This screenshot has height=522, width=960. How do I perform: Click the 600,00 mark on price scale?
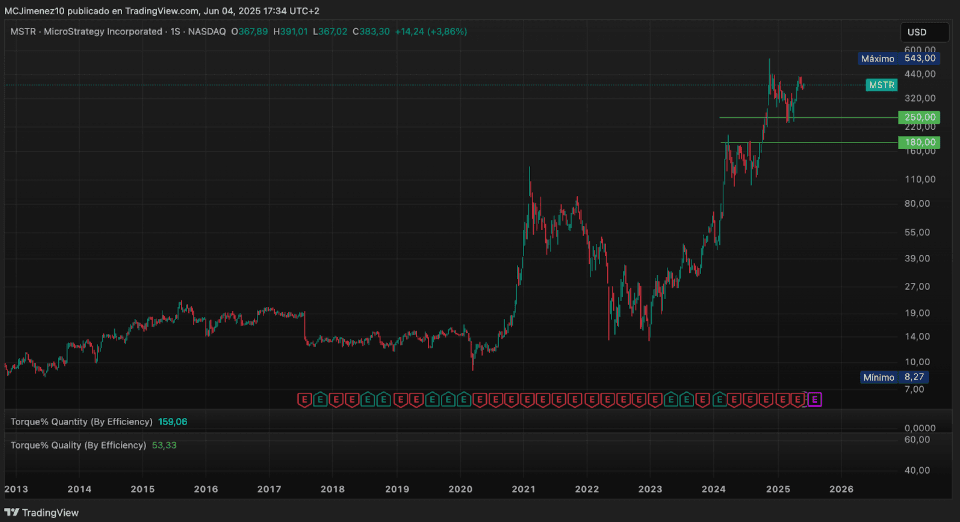pos(920,49)
